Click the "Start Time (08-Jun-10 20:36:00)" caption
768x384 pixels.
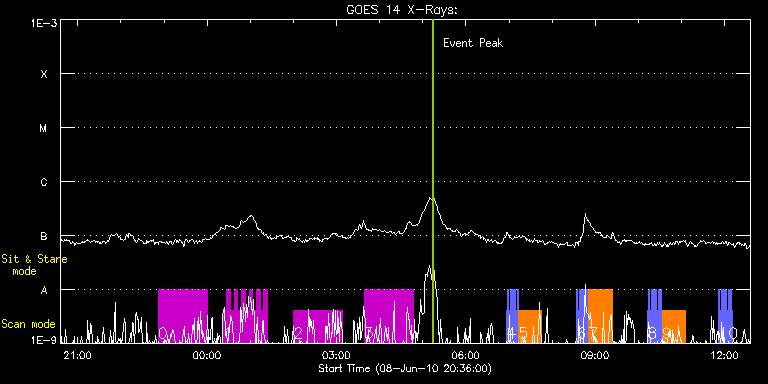(x=405, y=368)
